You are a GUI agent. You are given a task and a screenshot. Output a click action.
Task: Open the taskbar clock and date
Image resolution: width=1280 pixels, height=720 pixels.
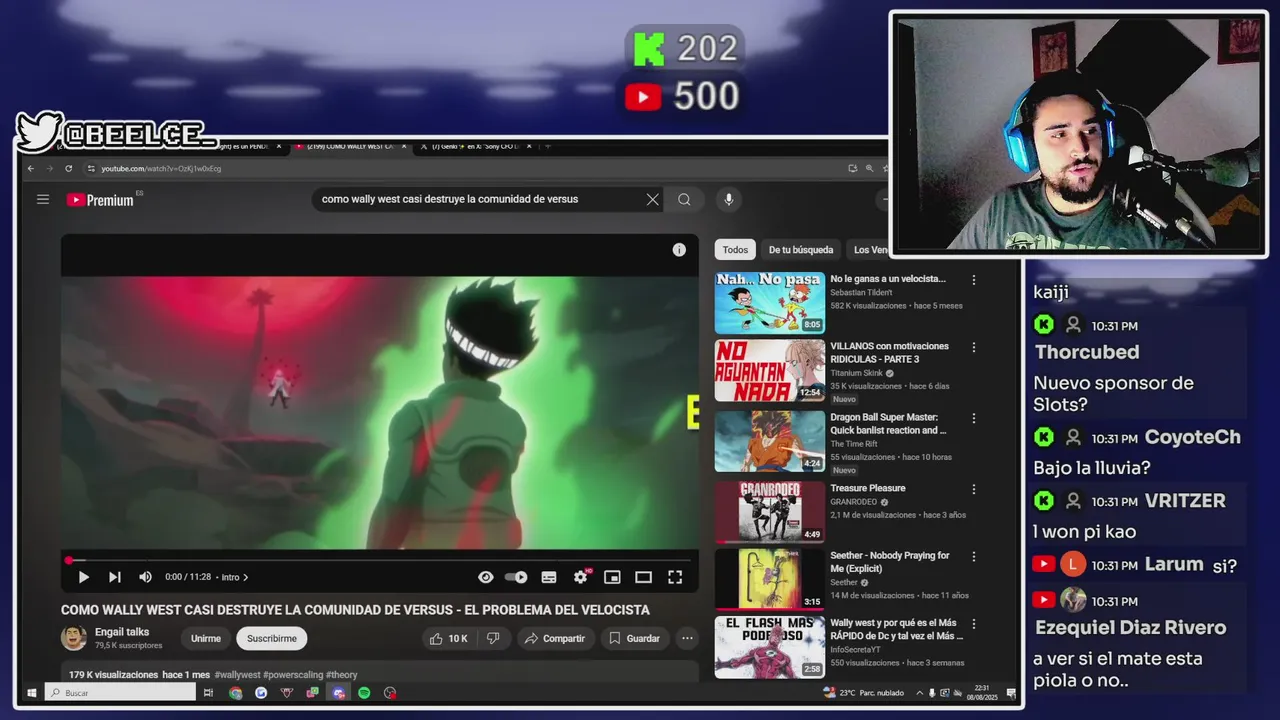982,692
